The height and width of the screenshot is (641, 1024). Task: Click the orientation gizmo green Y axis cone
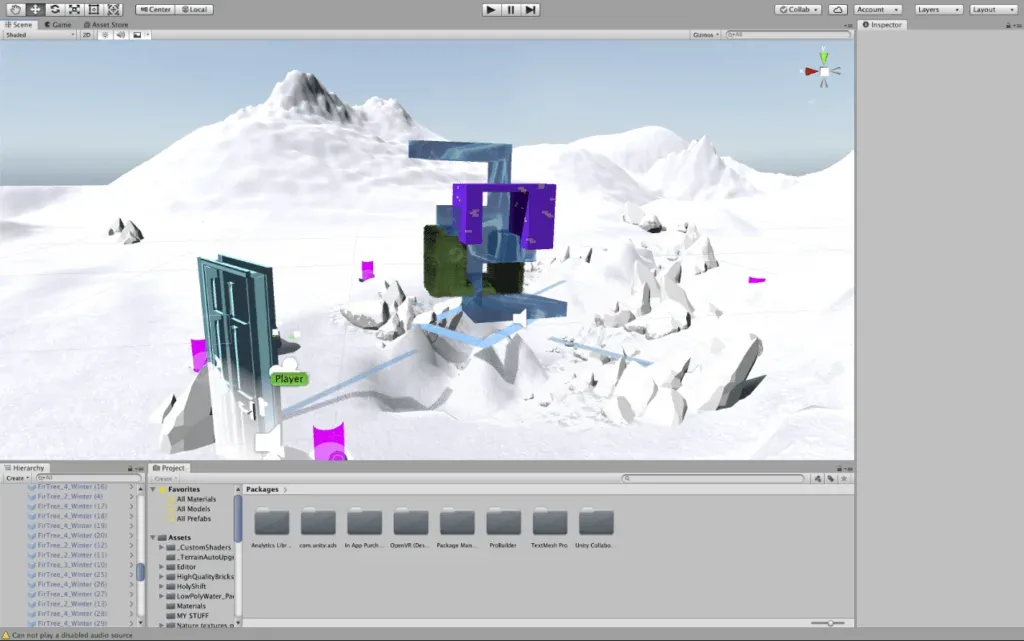pyautogui.click(x=824, y=56)
